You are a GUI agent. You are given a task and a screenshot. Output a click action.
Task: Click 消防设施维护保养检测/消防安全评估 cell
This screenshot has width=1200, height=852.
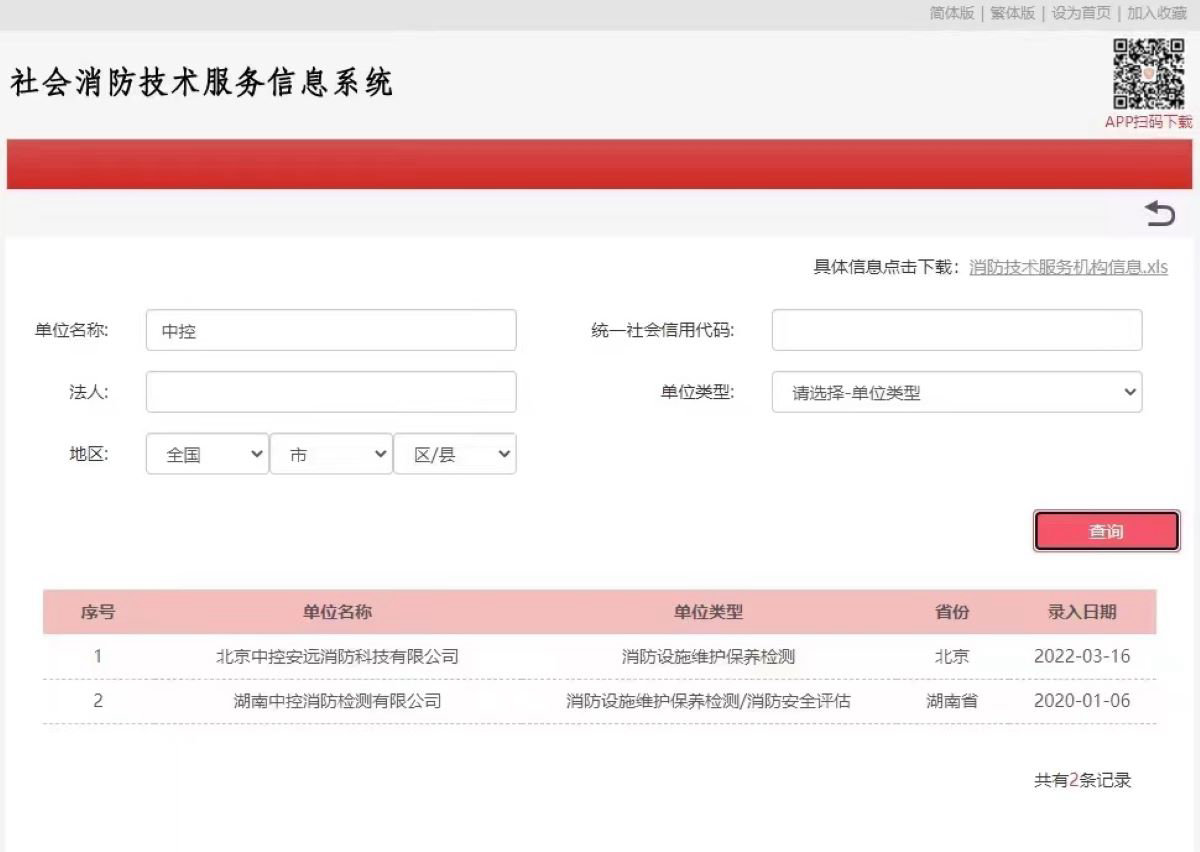click(x=708, y=701)
